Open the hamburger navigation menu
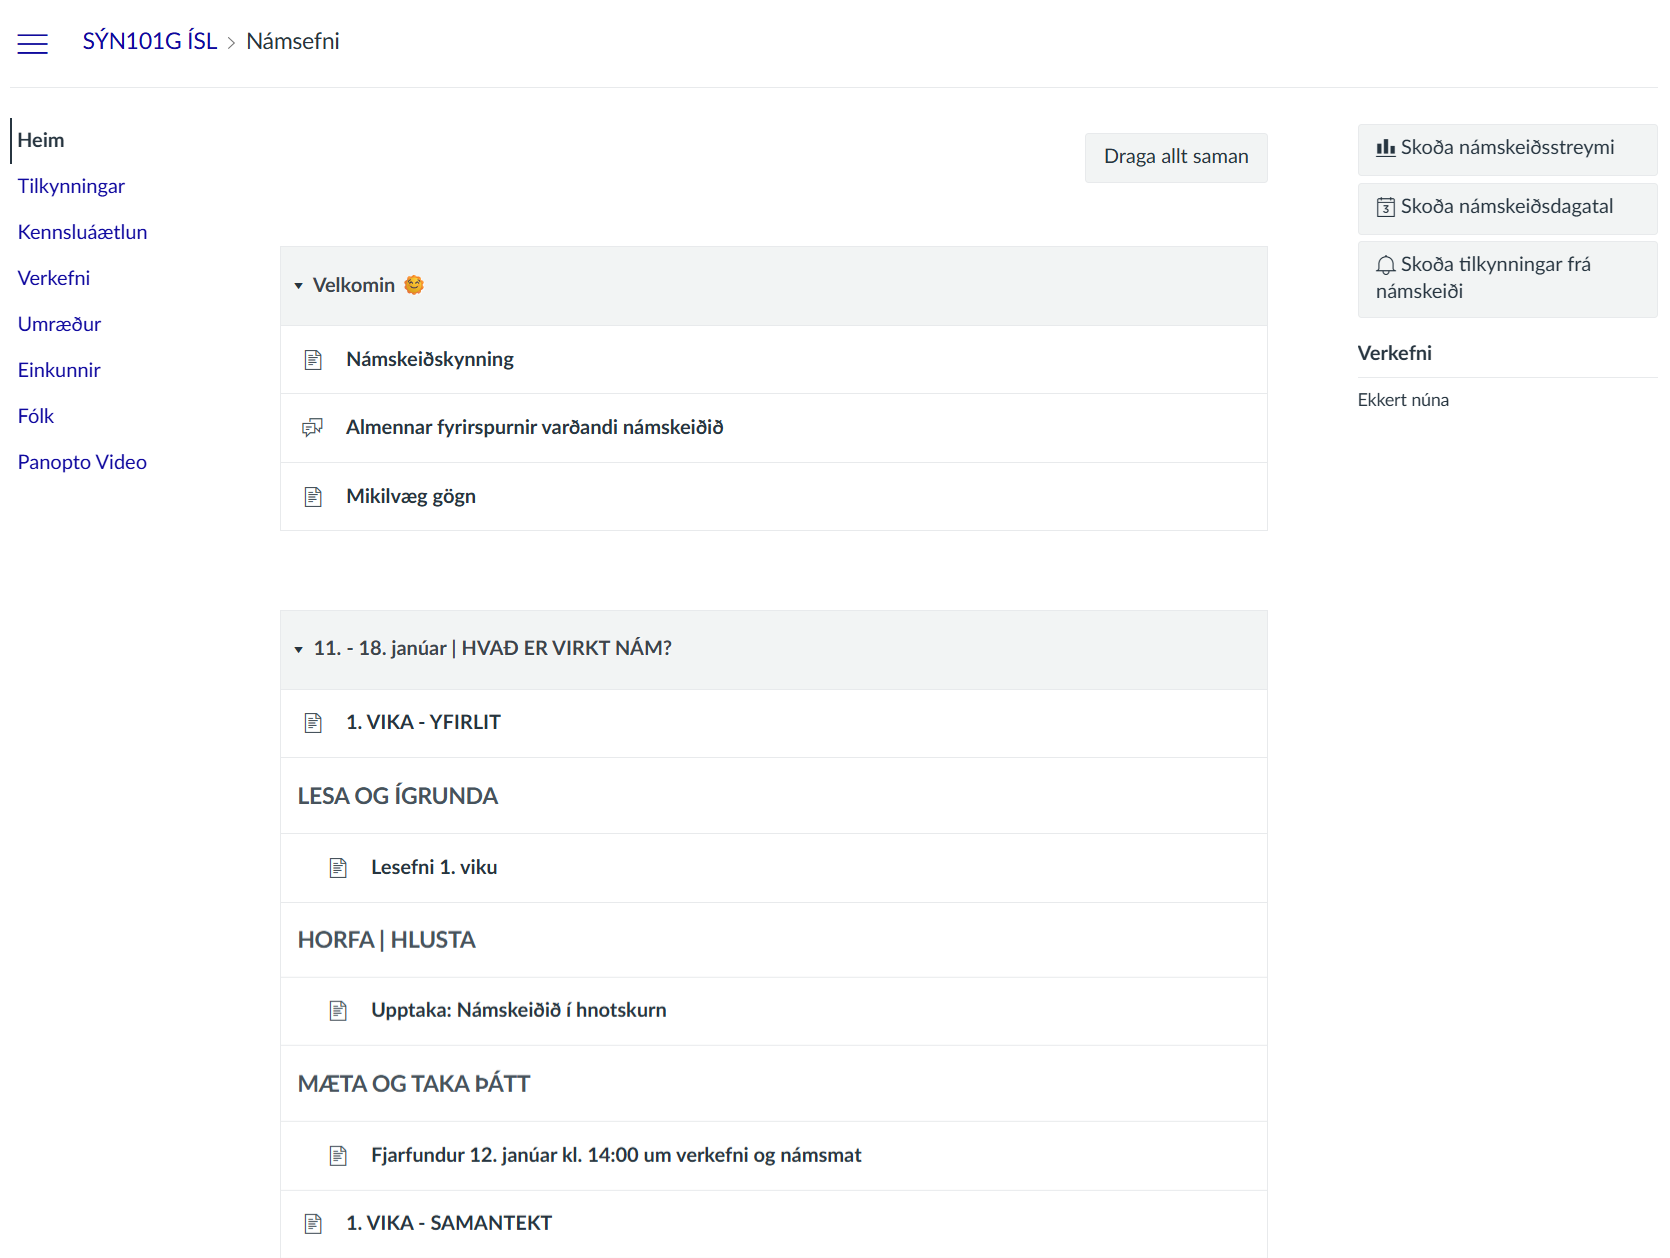Screen dimensions: 1670x1258 tap(33, 43)
